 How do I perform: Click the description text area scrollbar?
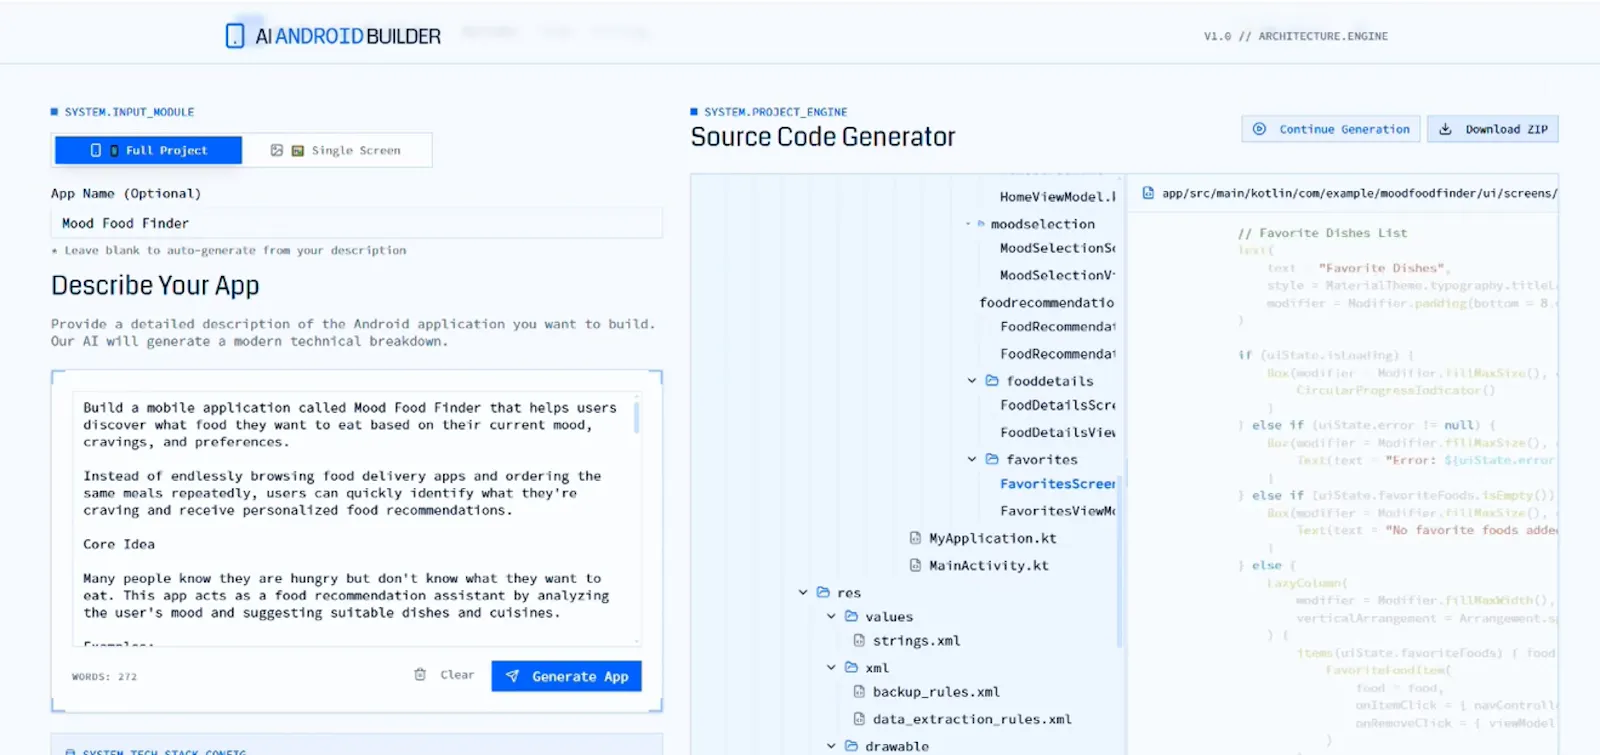636,417
